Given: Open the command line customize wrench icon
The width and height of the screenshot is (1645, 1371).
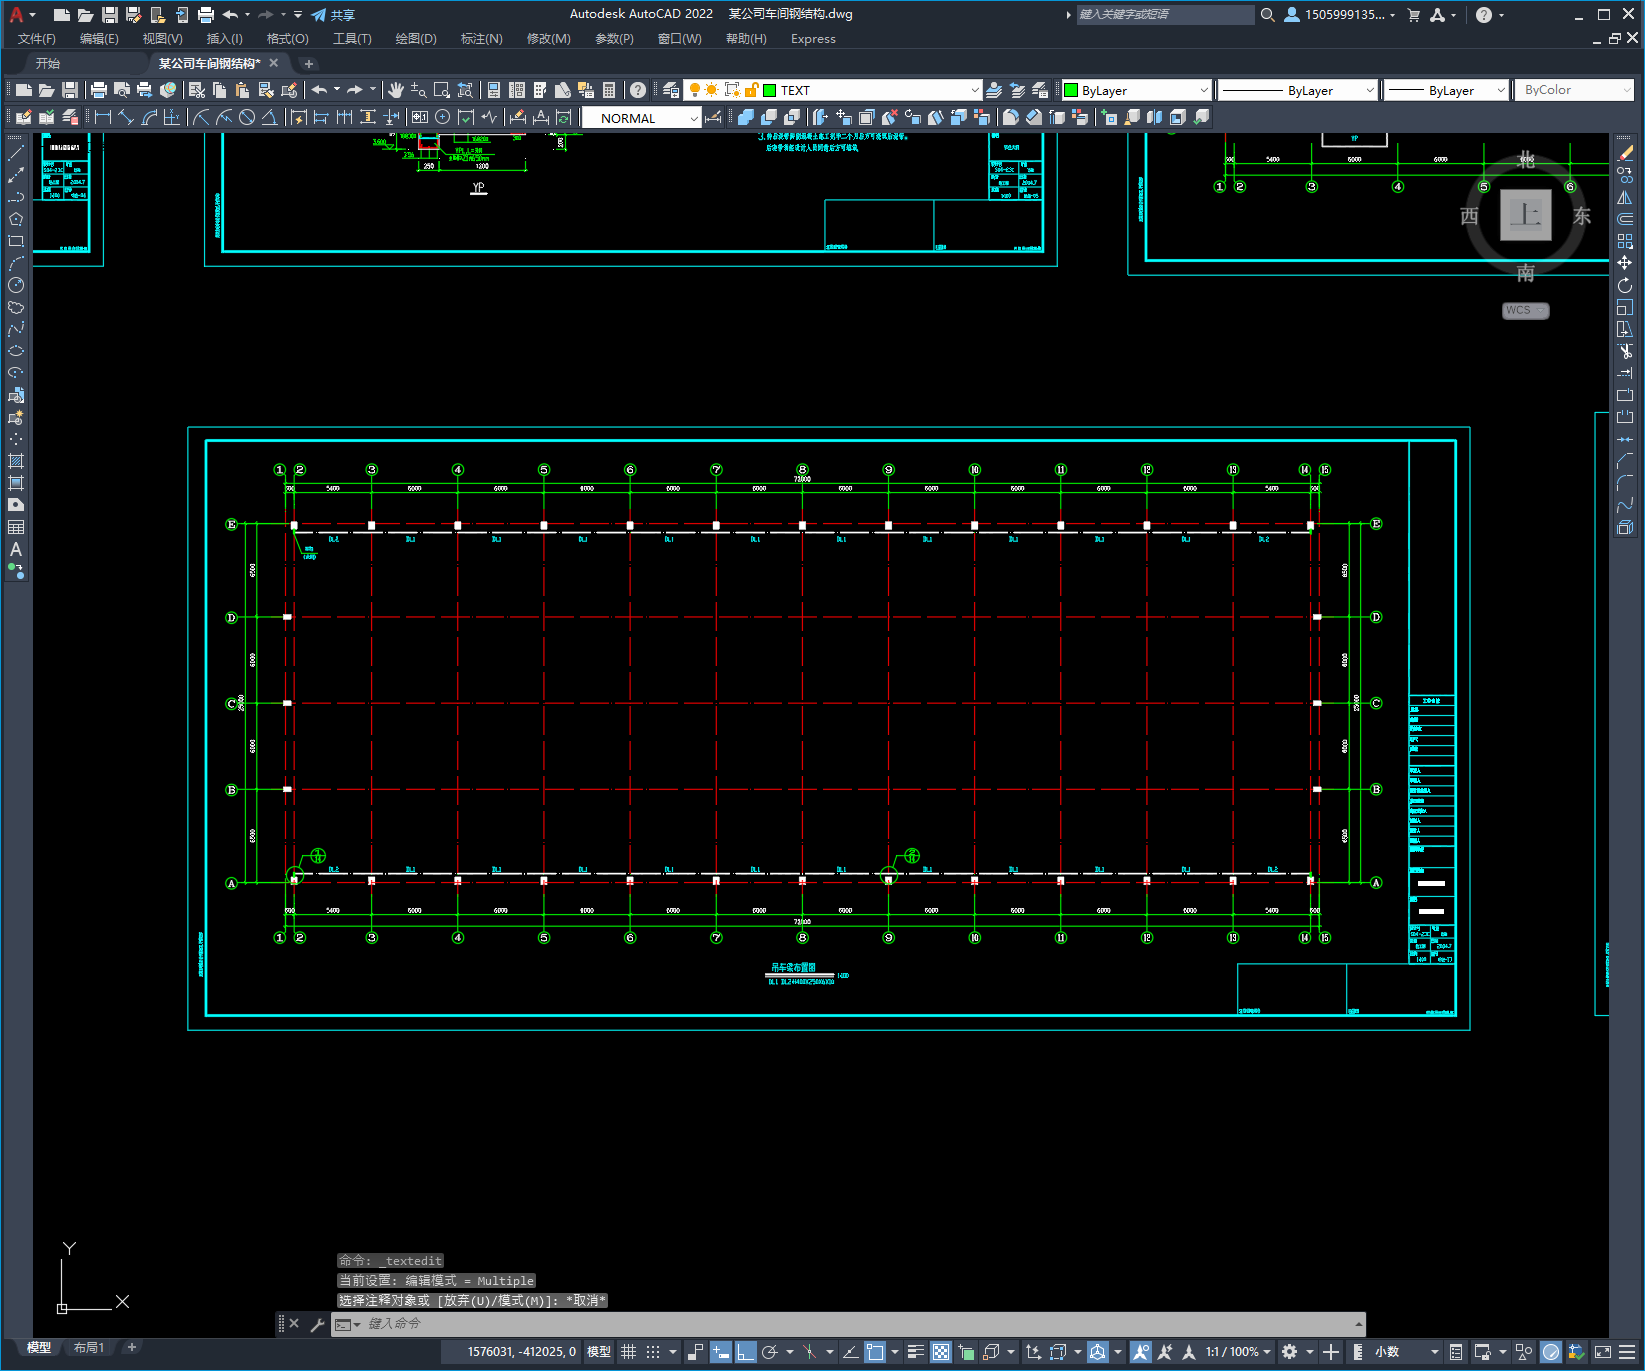Looking at the screenshot, I should tap(317, 1324).
